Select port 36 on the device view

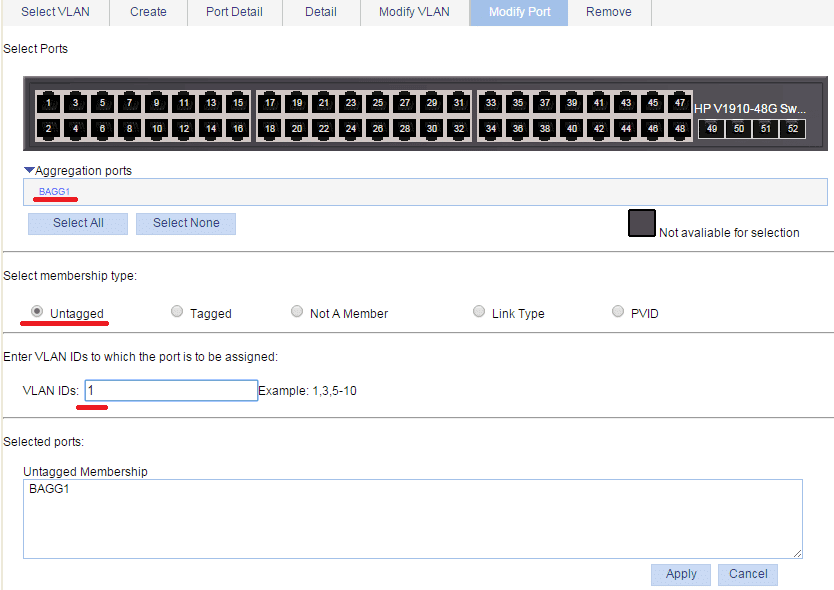(x=518, y=129)
